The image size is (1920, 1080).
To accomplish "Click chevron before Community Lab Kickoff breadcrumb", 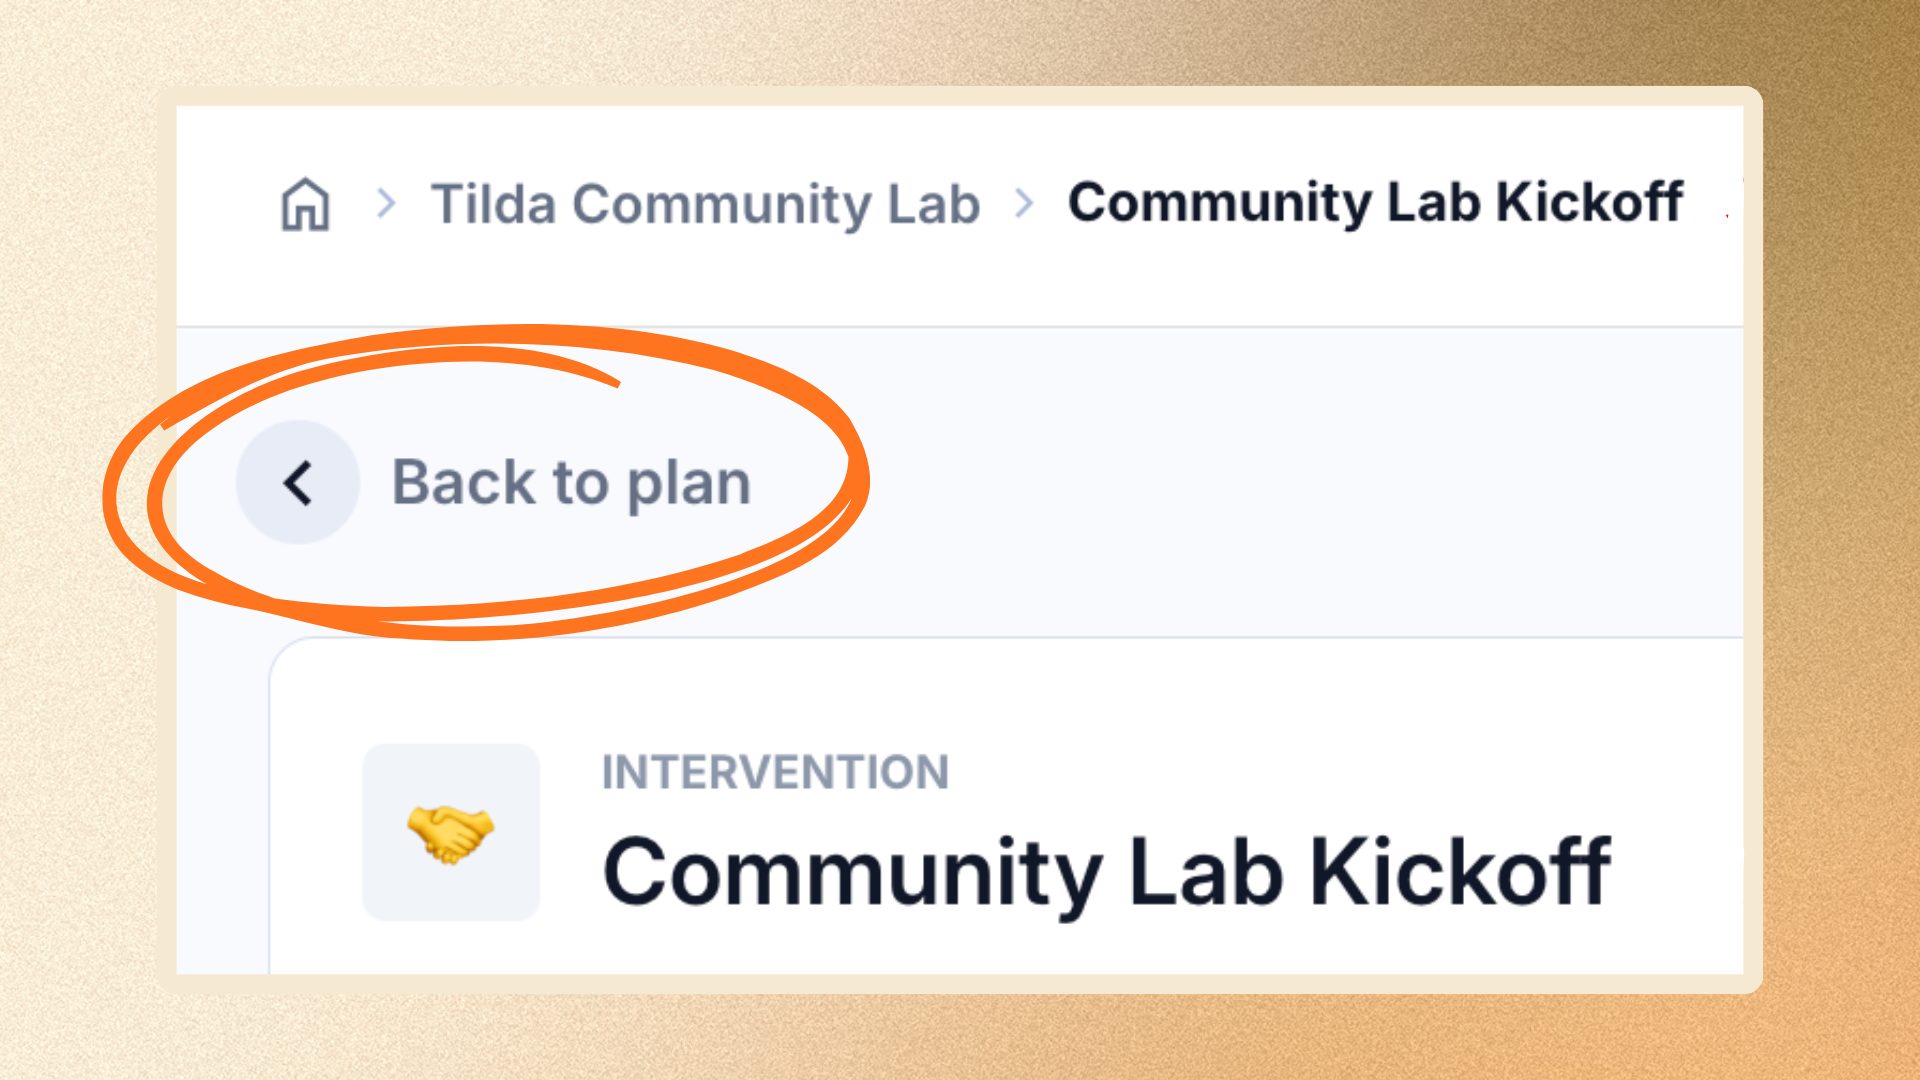I will [x=1024, y=204].
